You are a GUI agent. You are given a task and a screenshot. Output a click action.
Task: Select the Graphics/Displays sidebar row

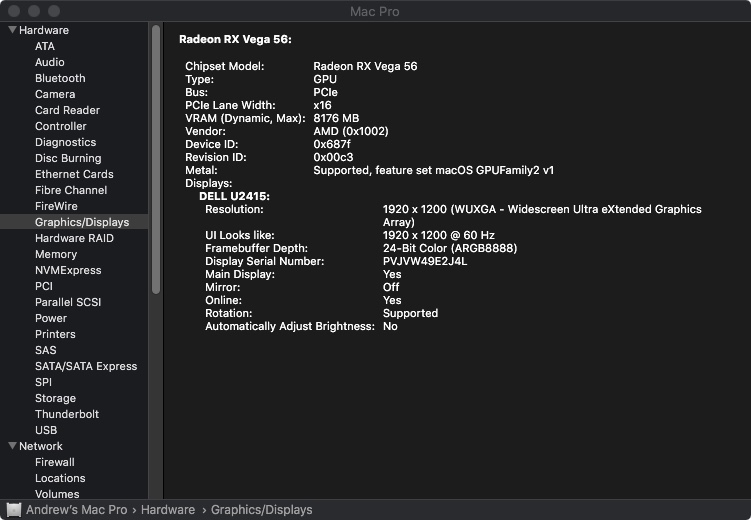(x=74, y=222)
